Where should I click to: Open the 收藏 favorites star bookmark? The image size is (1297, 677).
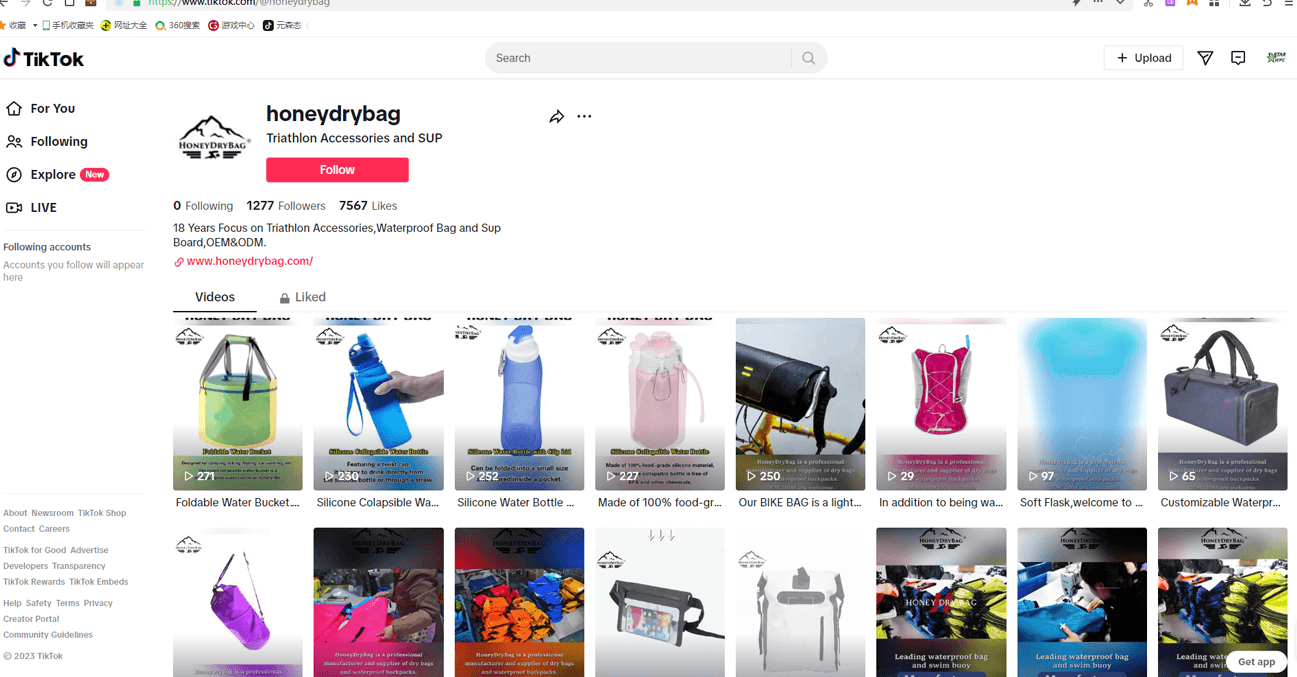point(14,25)
